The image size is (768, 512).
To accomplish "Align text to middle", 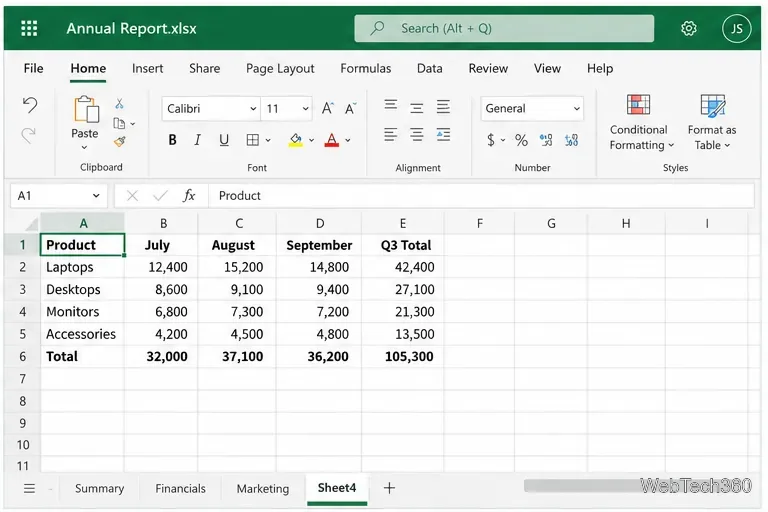I will pyautogui.click(x=417, y=108).
